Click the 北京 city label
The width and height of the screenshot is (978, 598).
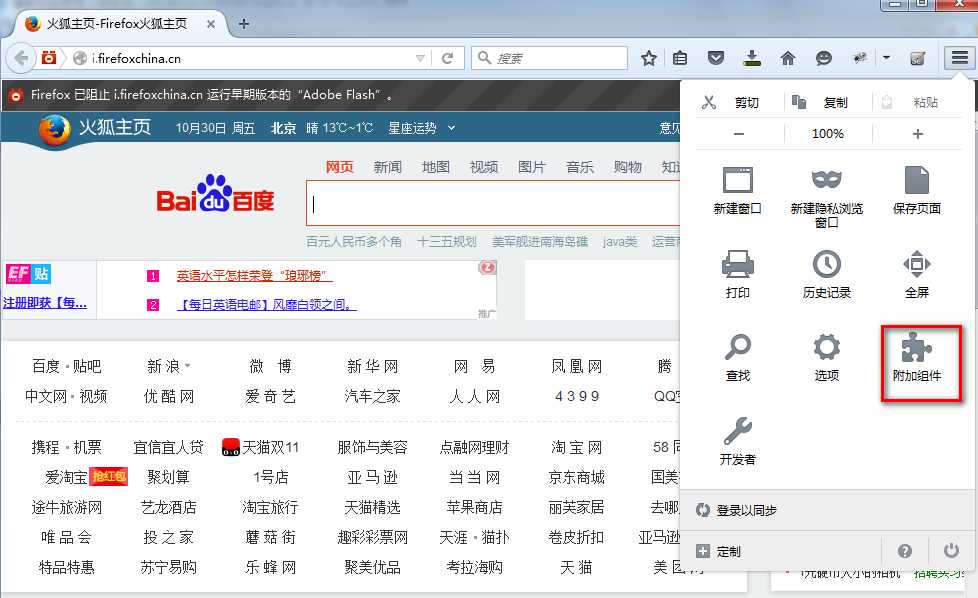pyautogui.click(x=283, y=128)
